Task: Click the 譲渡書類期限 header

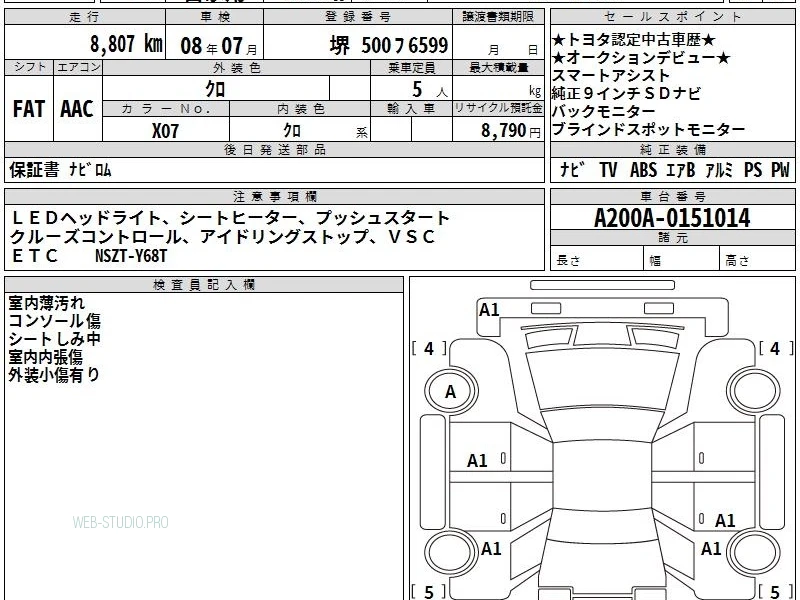Action: tap(498, 17)
